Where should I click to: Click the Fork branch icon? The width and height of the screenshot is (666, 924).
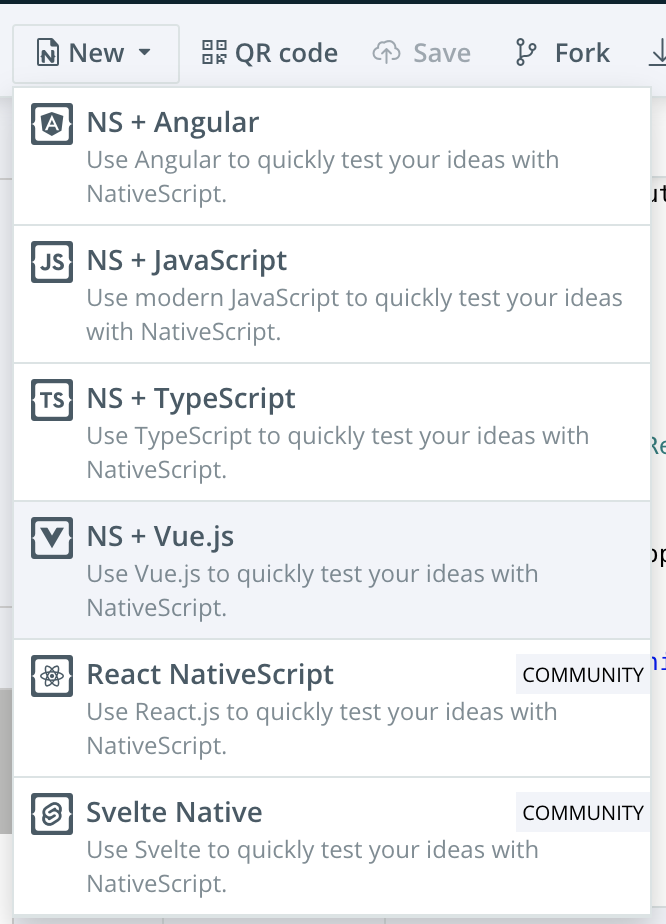tap(525, 52)
